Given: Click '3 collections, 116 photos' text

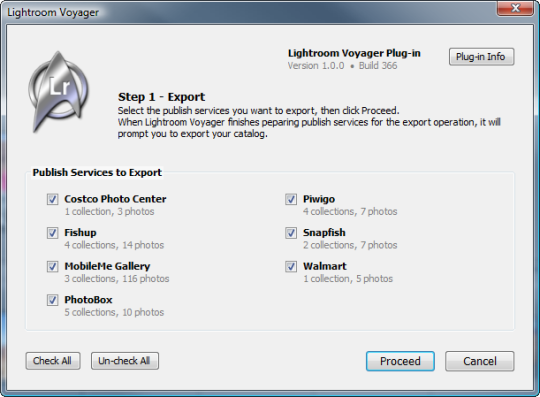Looking at the screenshot, I should 117,279.
